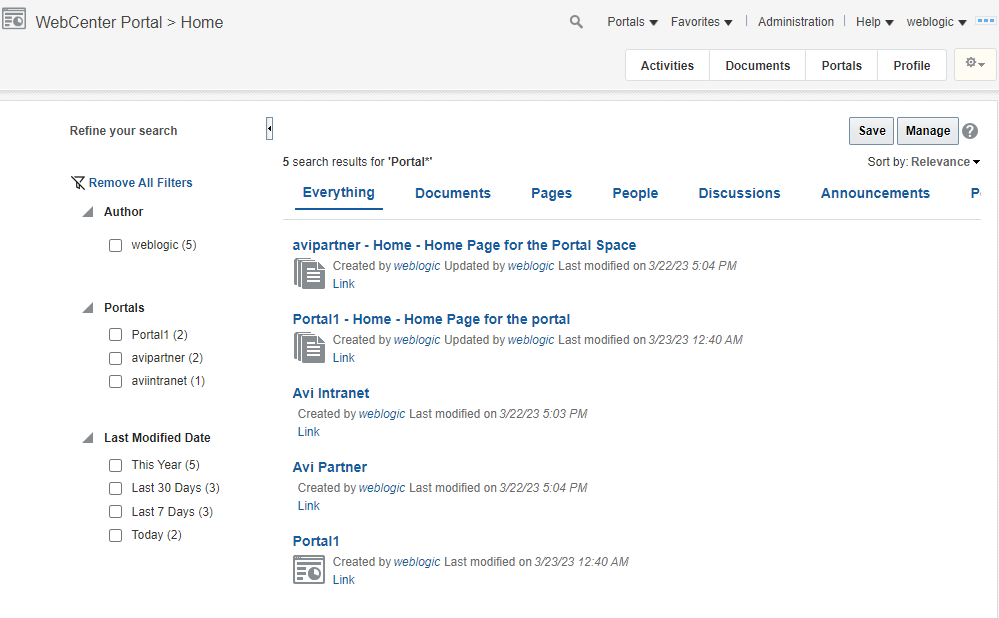Click the Remove All Filters link
This screenshot has width=999, height=618.
coord(140,183)
